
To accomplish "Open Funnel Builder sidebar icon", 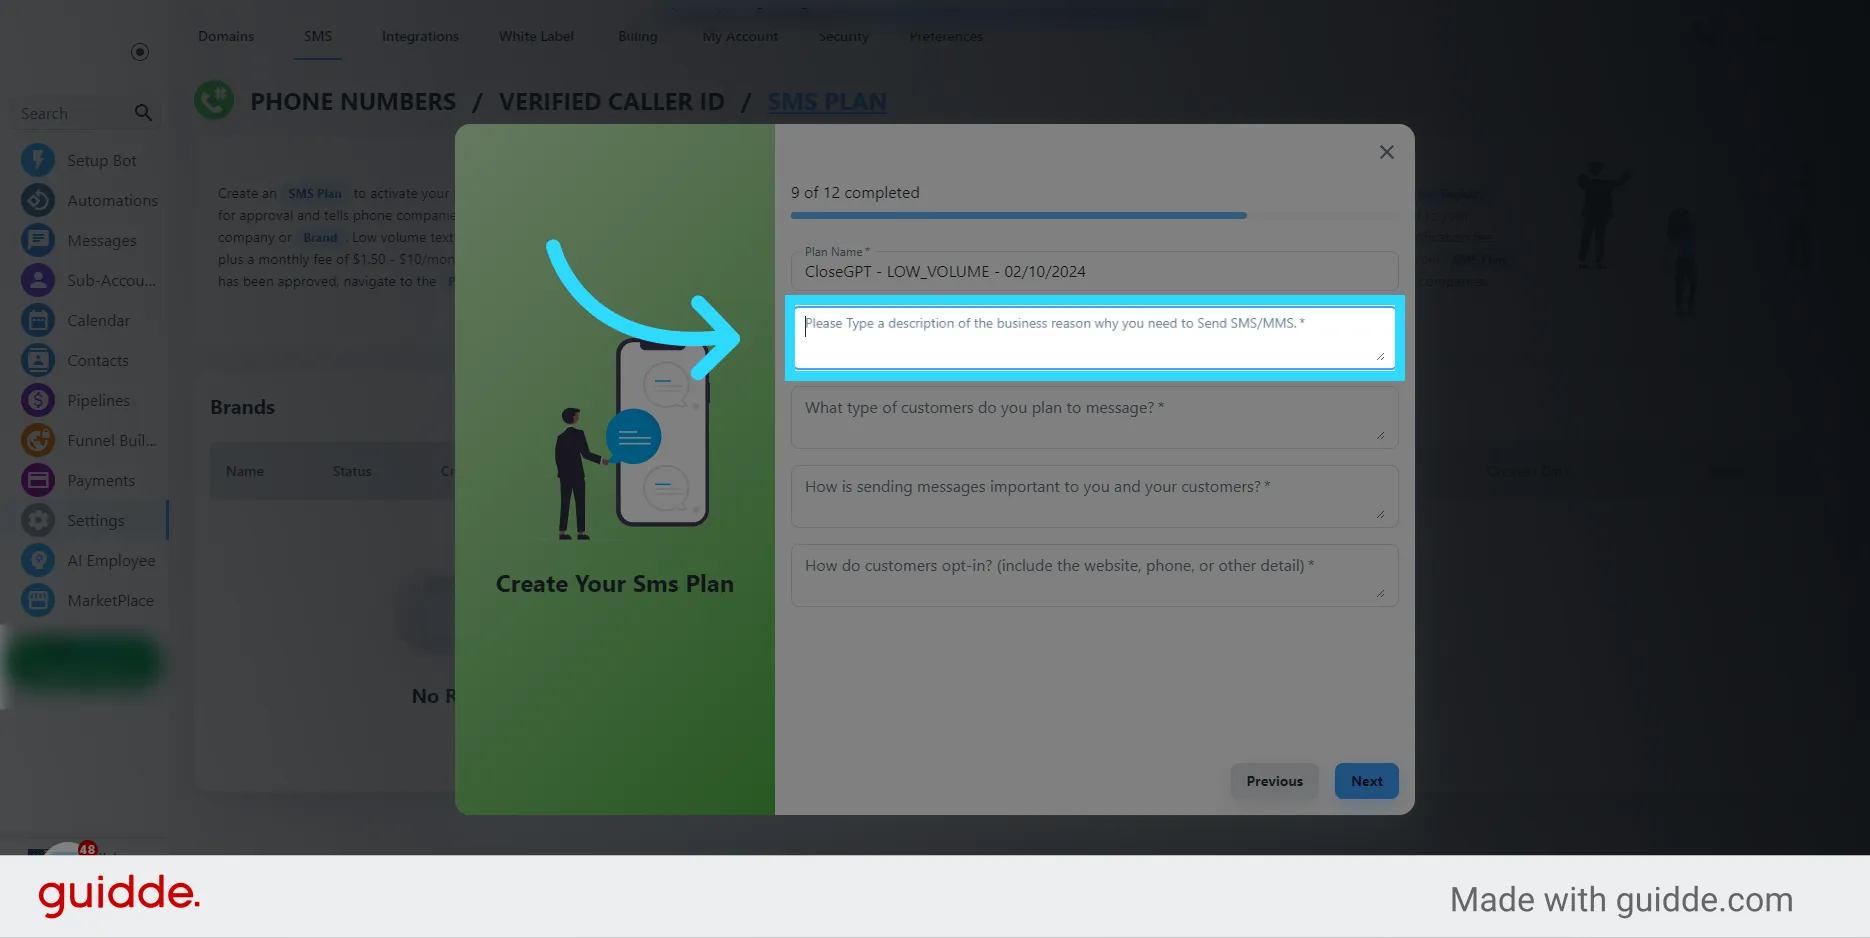I will point(38,440).
